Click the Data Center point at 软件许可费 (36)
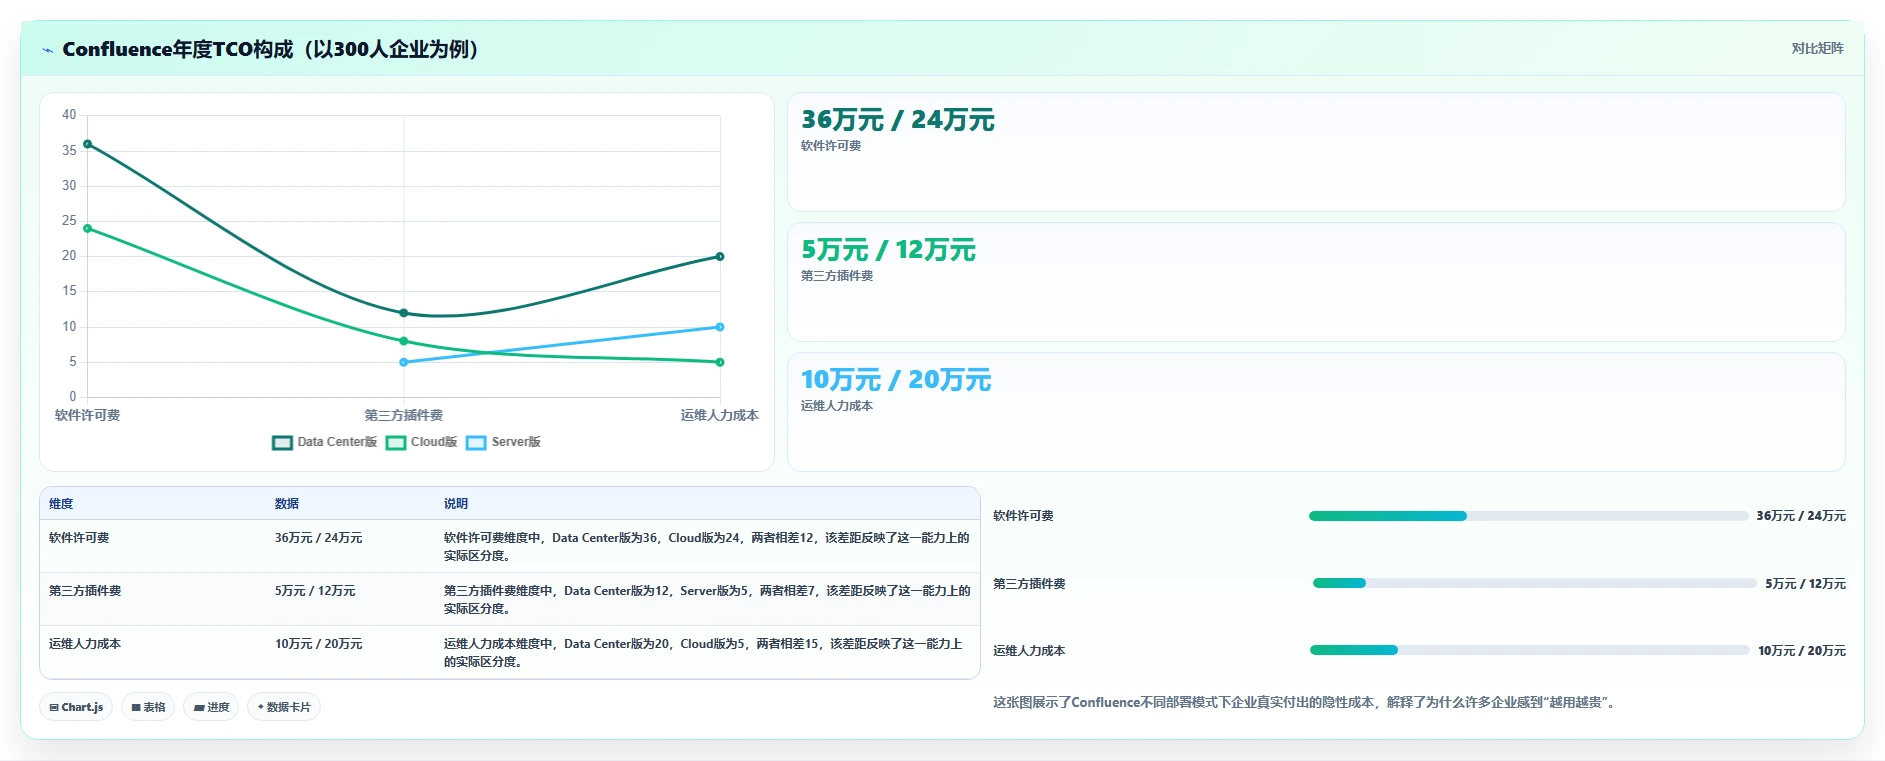The width and height of the screenshot is (1885, 761). tap(88, 144)
